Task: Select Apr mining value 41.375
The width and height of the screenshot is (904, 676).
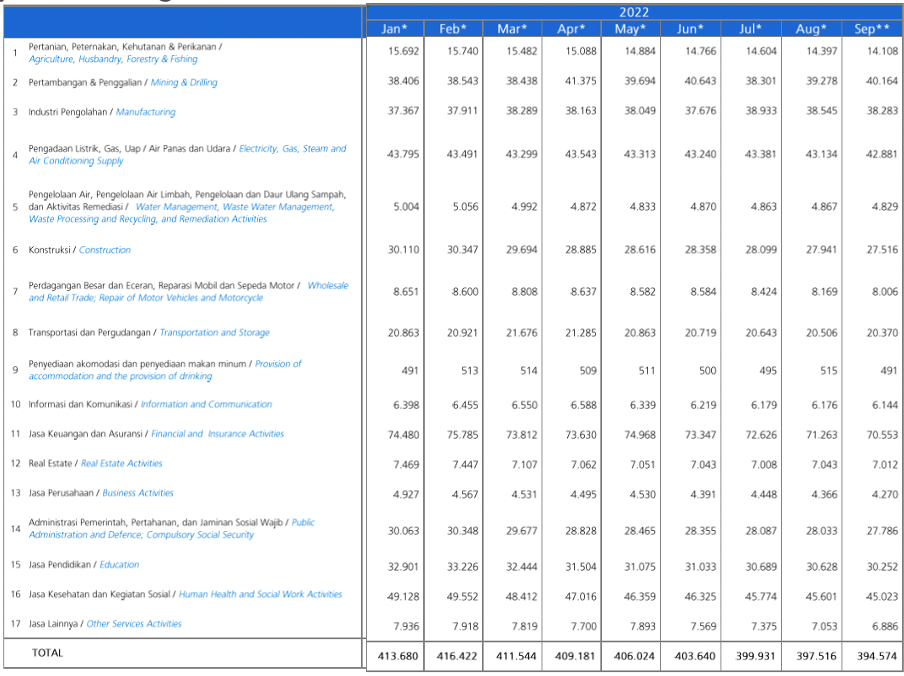Action: 581,81
